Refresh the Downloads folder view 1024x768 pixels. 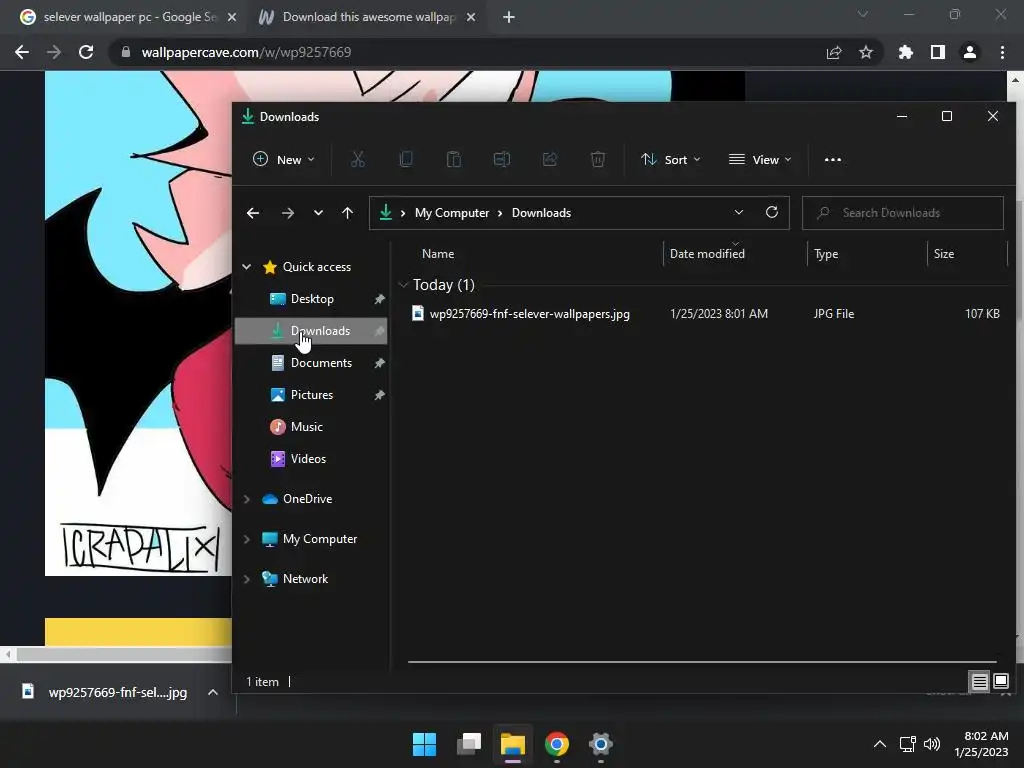coord(772,212)
